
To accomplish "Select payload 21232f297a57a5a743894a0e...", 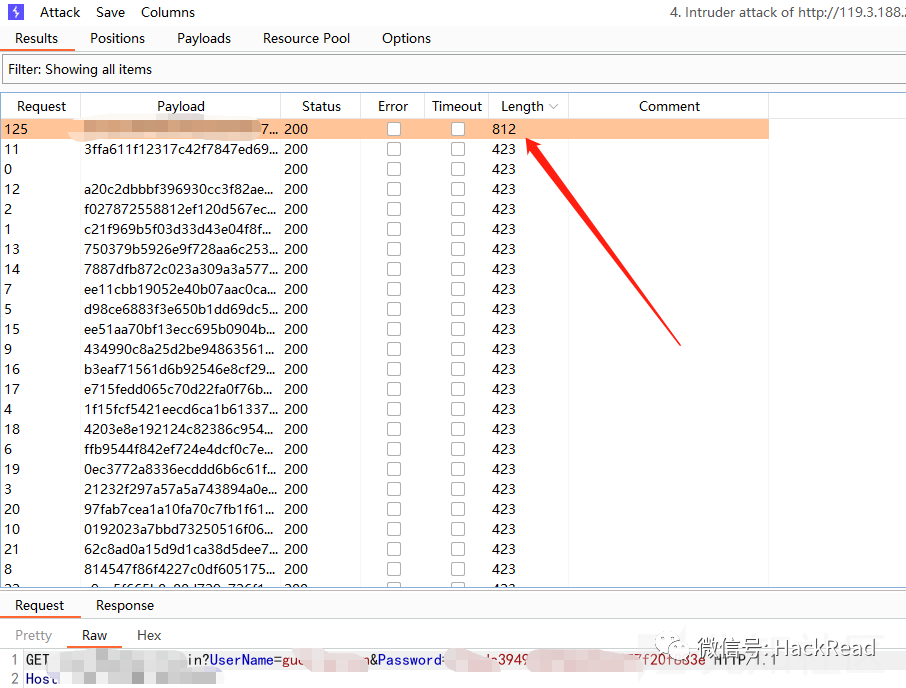I will click(180, 489).
